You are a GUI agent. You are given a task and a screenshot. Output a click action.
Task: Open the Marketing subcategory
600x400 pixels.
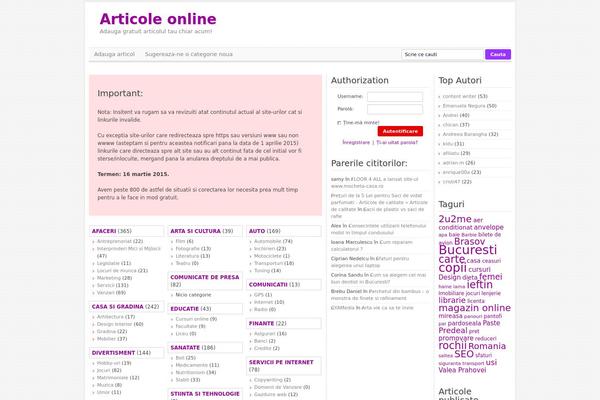tap(109, 278)
